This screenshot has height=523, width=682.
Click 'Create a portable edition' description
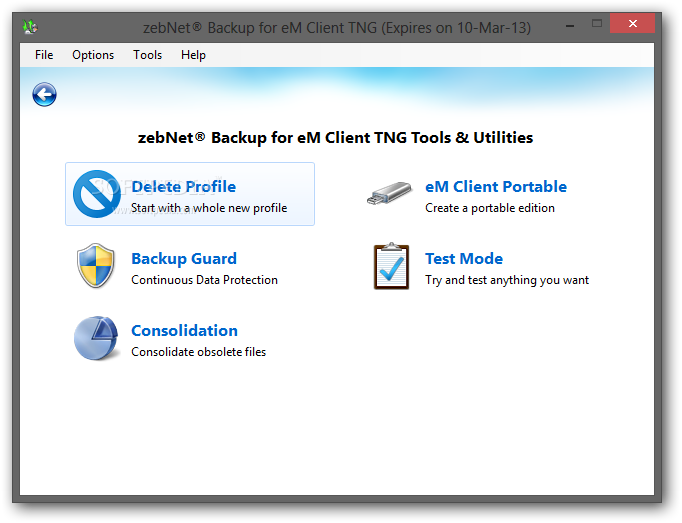[x=490, y=208]
